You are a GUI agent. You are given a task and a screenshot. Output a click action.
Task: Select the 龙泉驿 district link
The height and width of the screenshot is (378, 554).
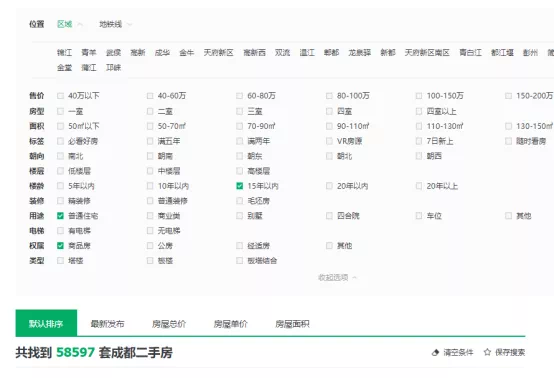pyautogui.click(x=360, y=53)
